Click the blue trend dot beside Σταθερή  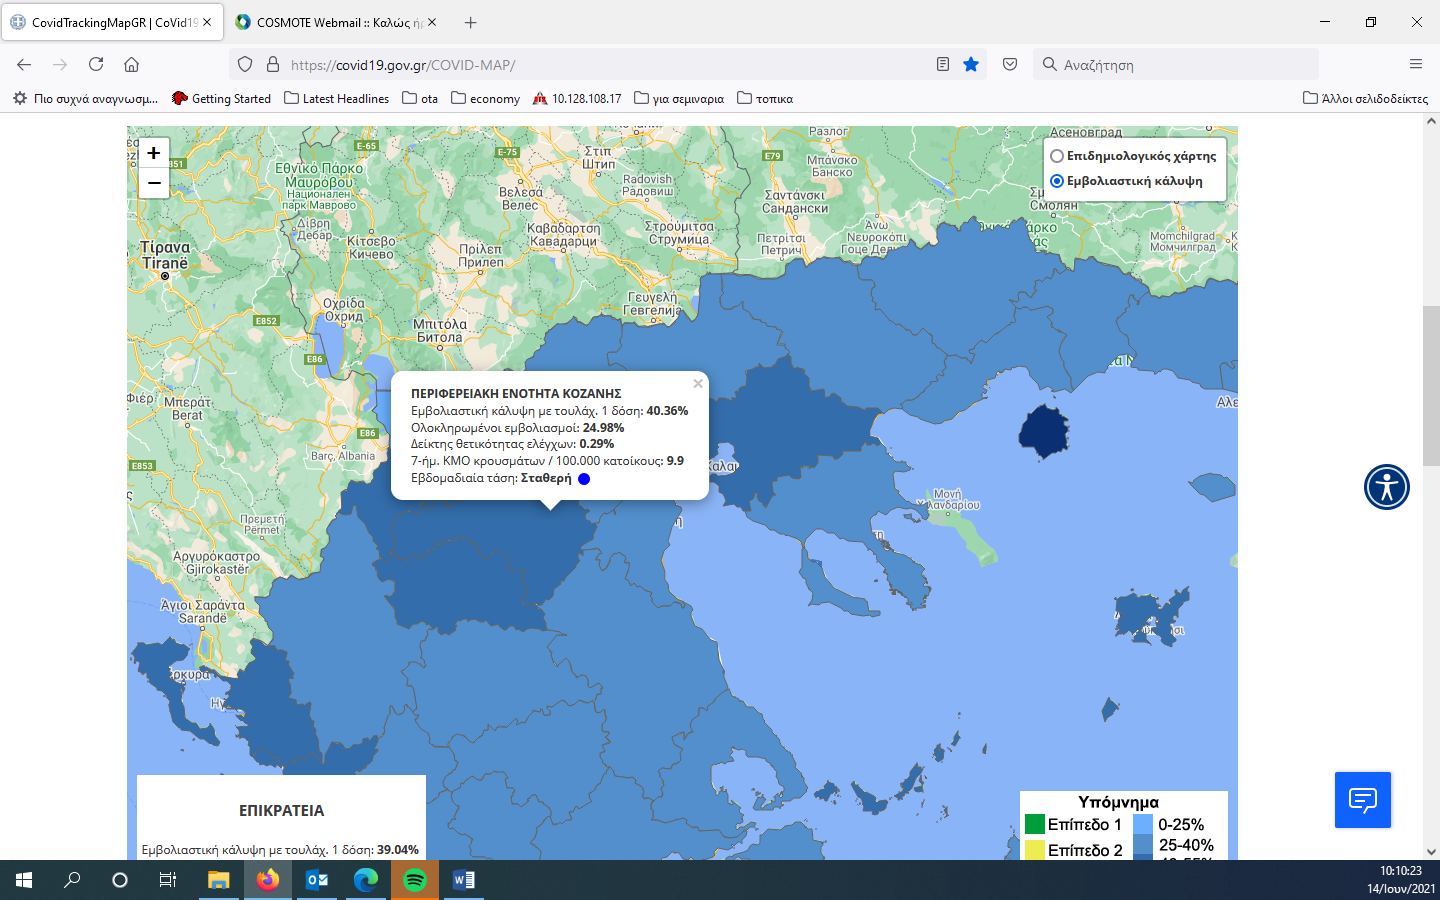click(x=584, y=479)
